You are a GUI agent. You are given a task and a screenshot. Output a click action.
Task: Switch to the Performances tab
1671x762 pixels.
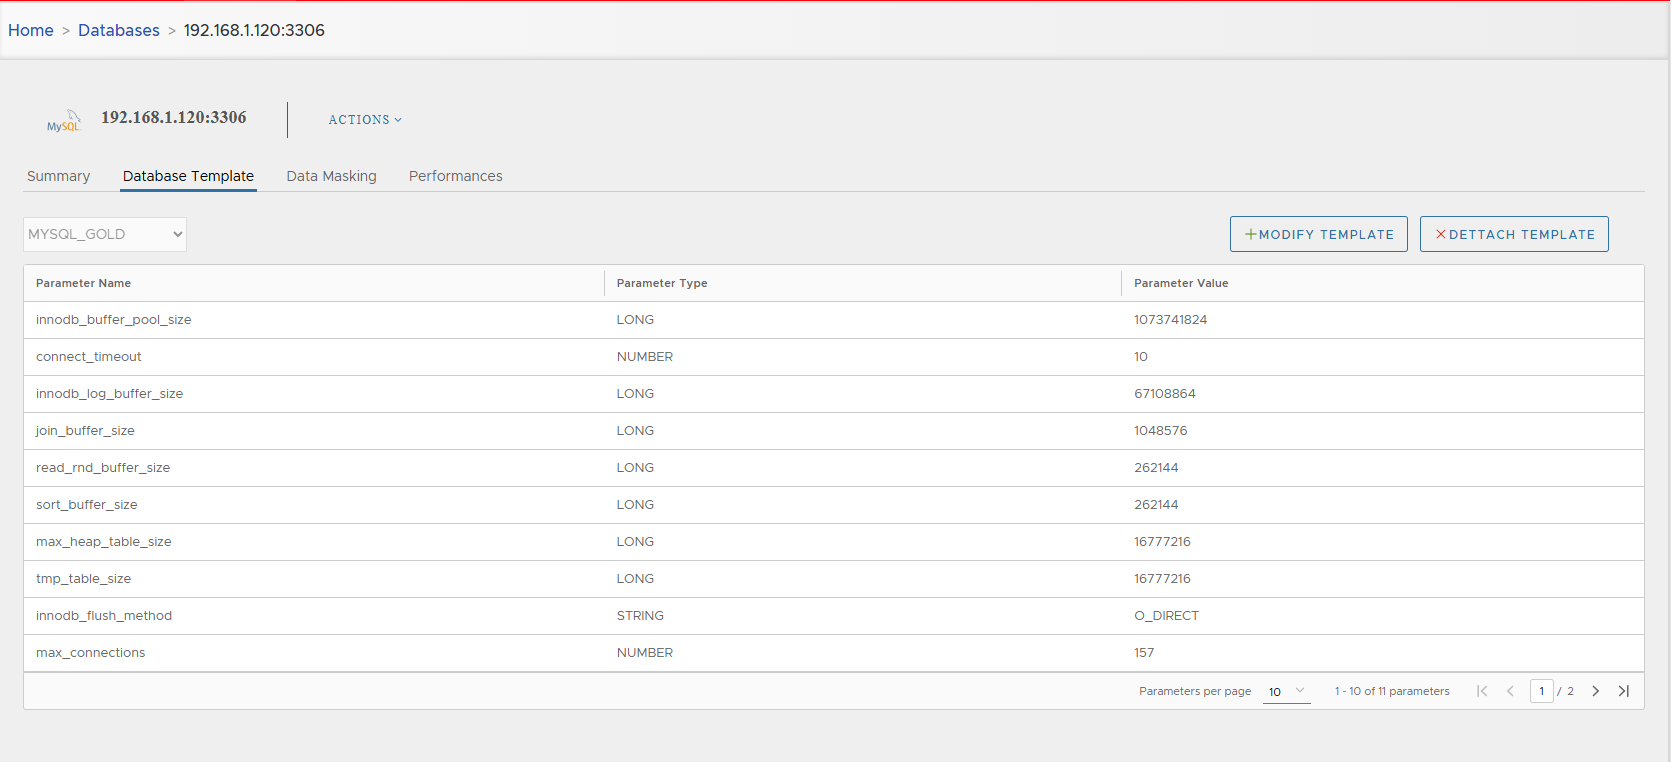pos(455,176)
